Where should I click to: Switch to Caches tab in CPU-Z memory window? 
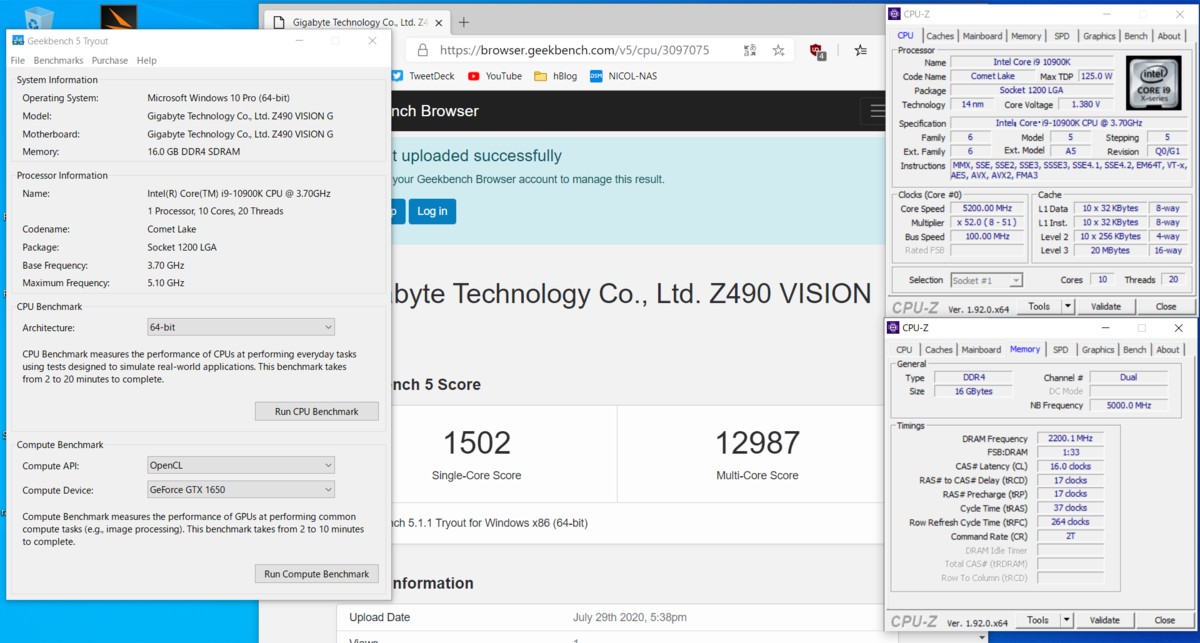pyautogui.click(x=939, y=350)
